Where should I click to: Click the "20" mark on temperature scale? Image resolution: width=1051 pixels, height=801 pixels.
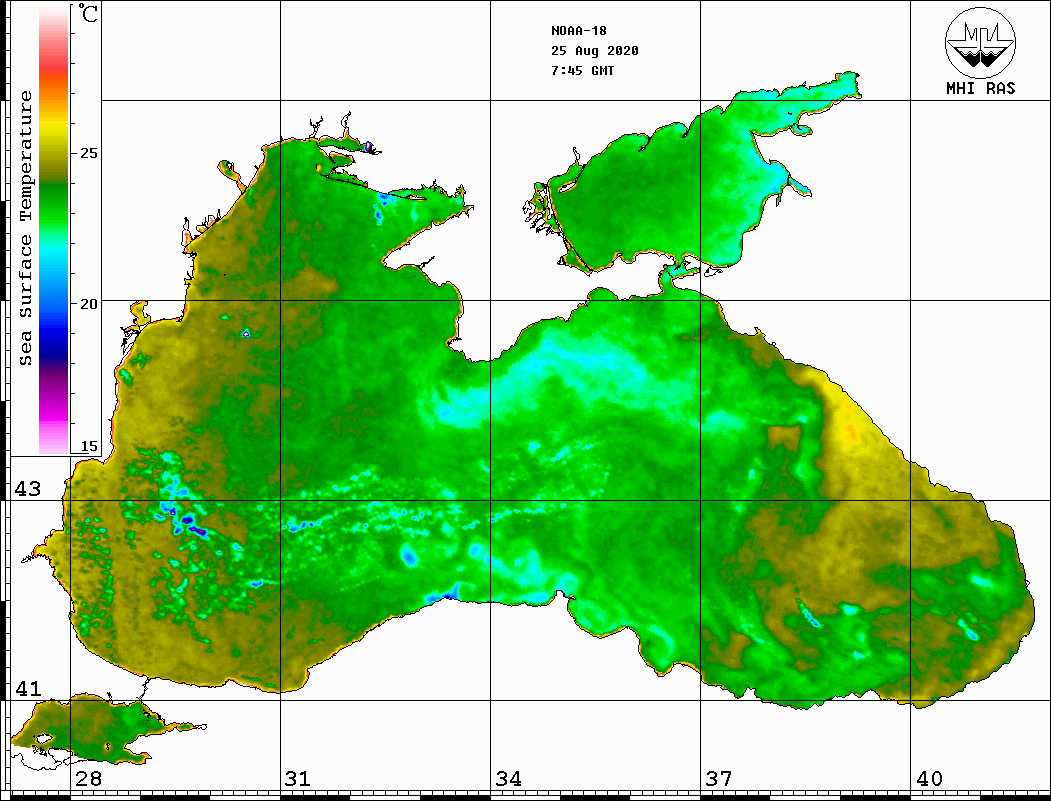[x=88, y=304]
